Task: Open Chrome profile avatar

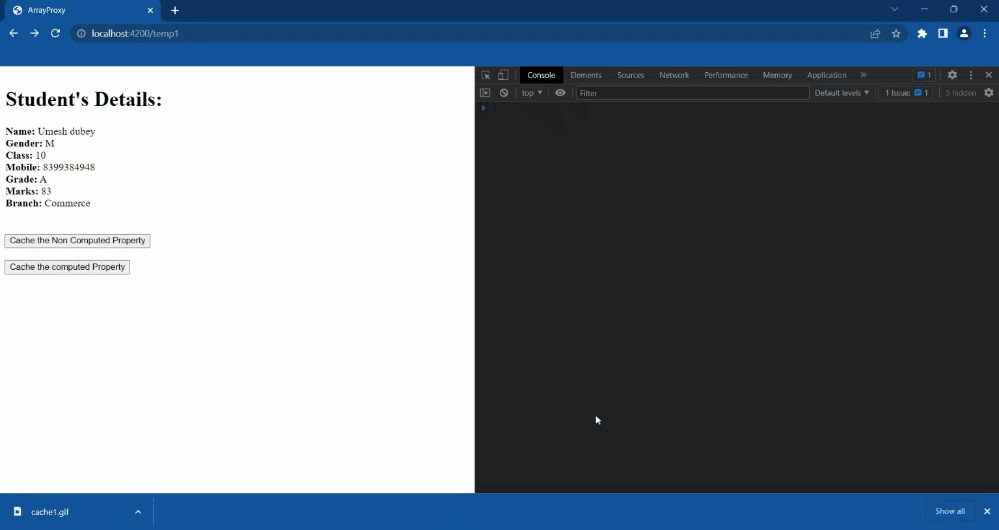Action: (964, 34)
